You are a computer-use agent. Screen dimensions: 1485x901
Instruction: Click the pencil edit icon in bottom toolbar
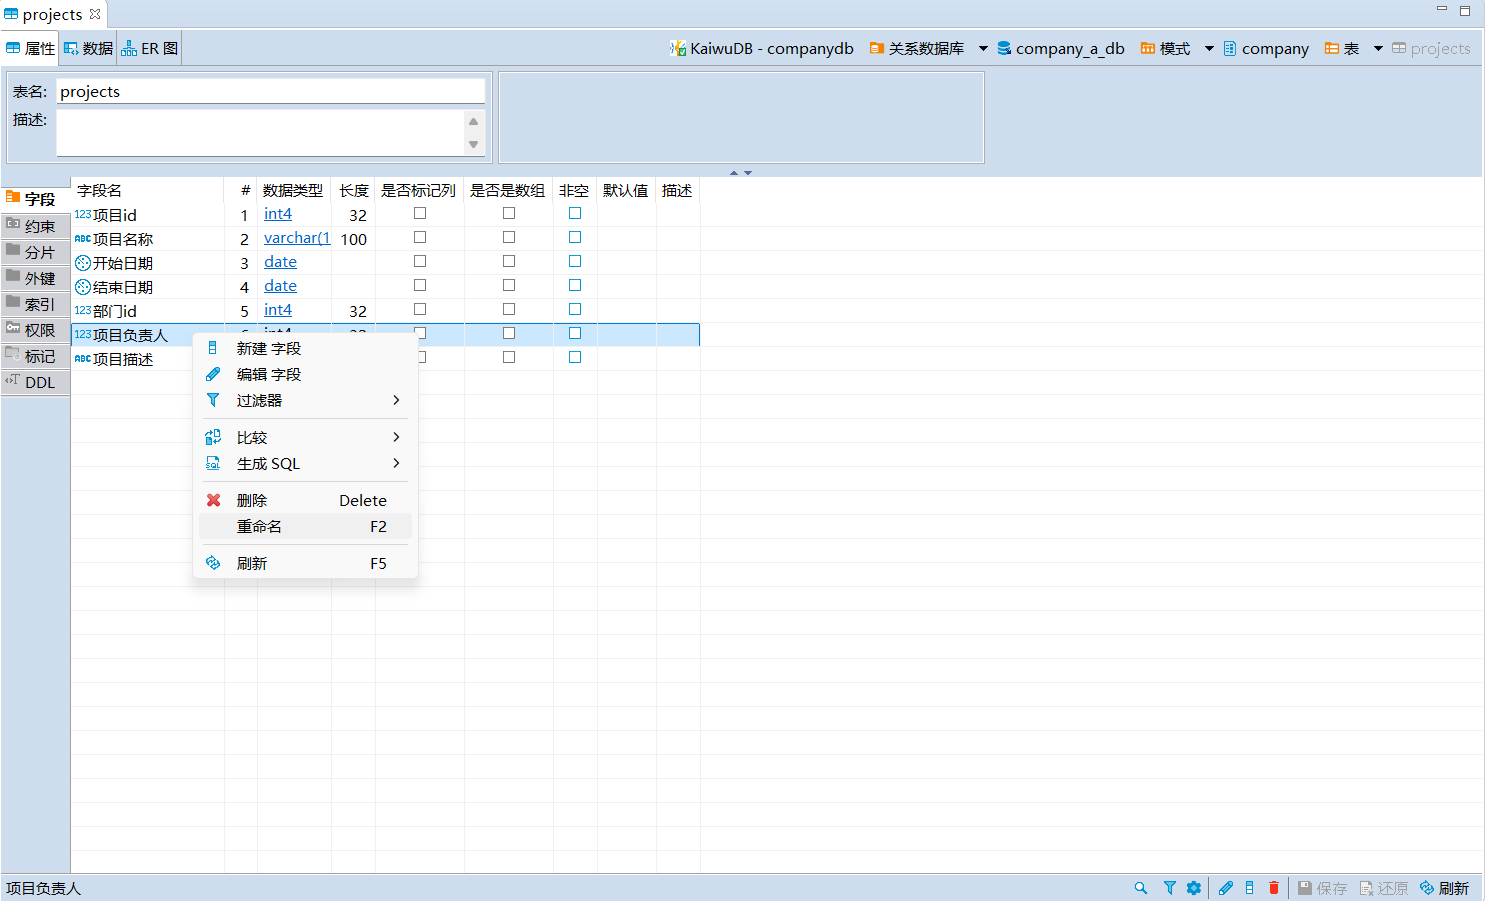(1226, 888)
